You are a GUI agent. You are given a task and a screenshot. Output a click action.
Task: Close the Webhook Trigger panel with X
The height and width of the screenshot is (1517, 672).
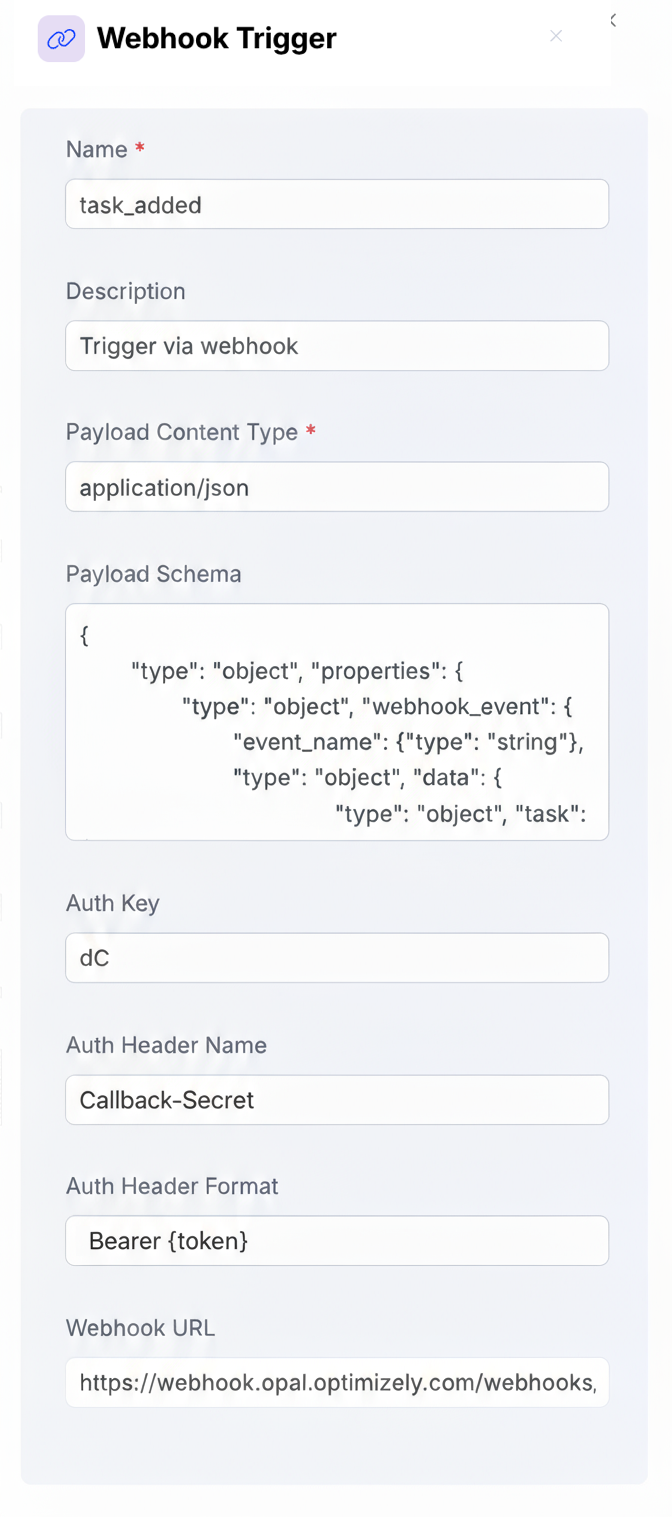[556, 36]
